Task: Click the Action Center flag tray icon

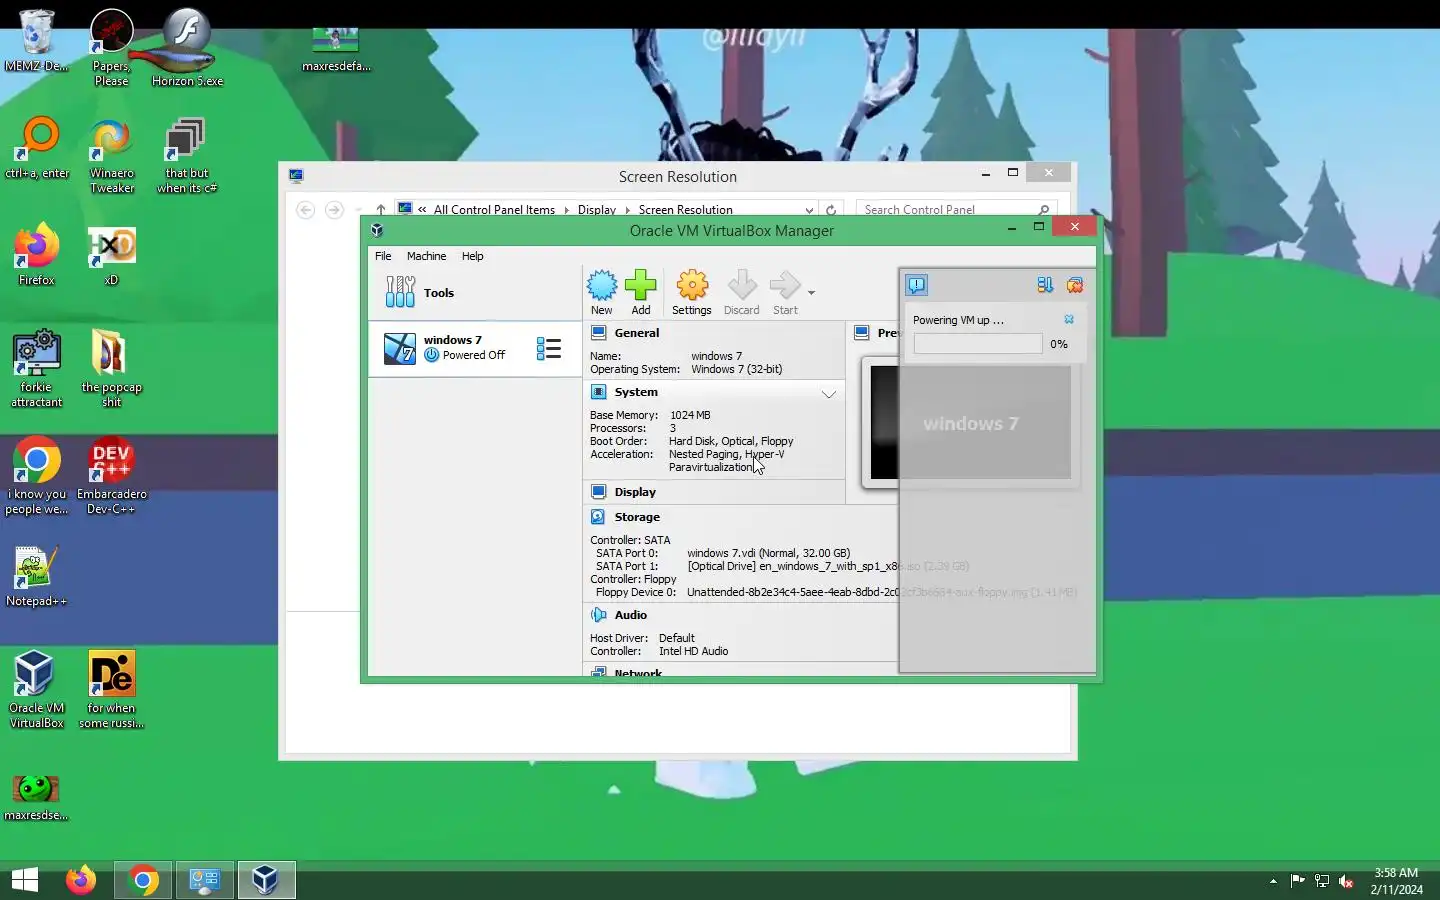Action: [1297, 881]
